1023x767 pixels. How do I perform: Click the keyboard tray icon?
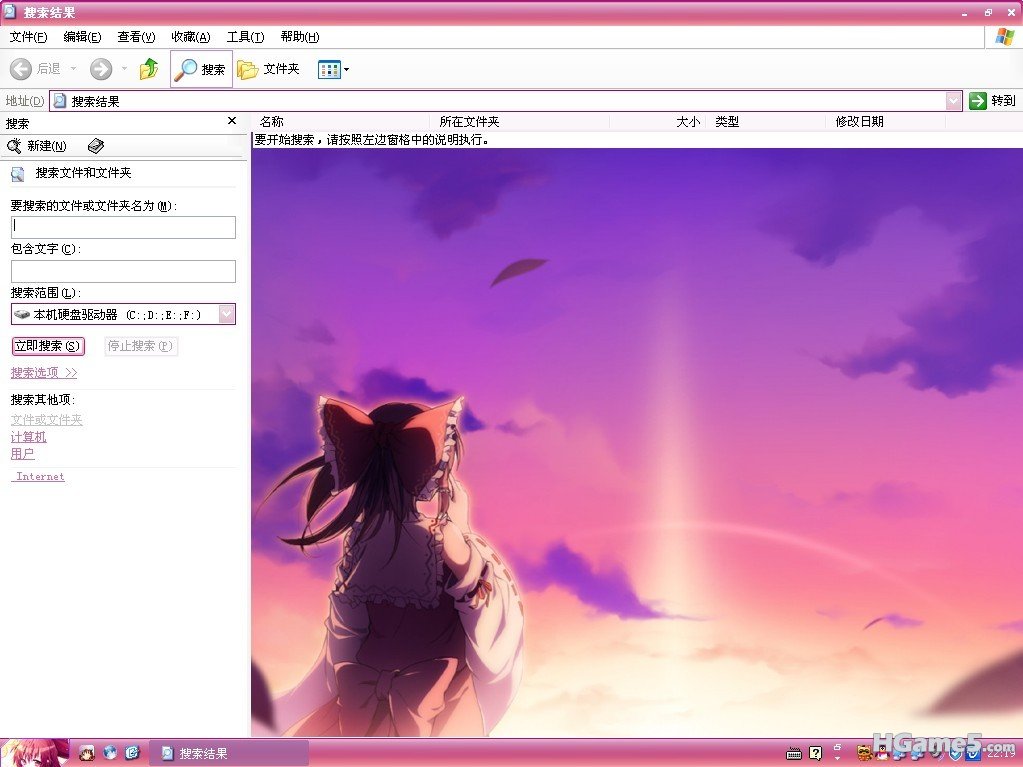(793, 754)
